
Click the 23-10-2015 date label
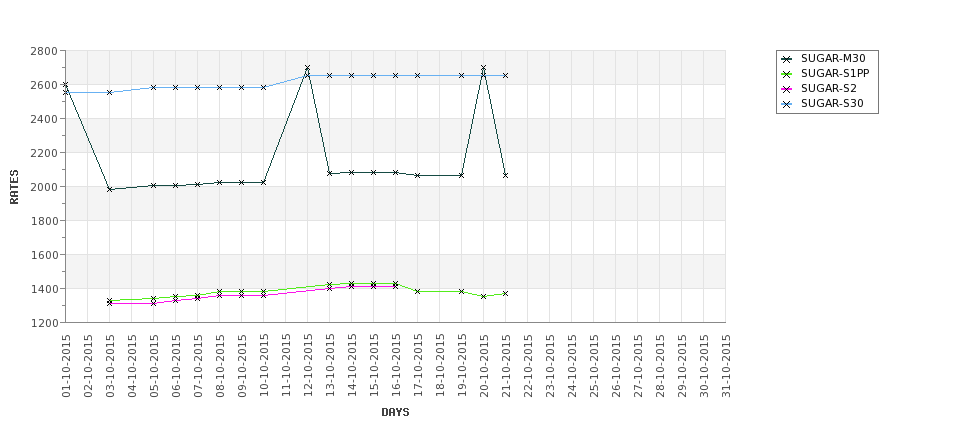pos(550,366)
